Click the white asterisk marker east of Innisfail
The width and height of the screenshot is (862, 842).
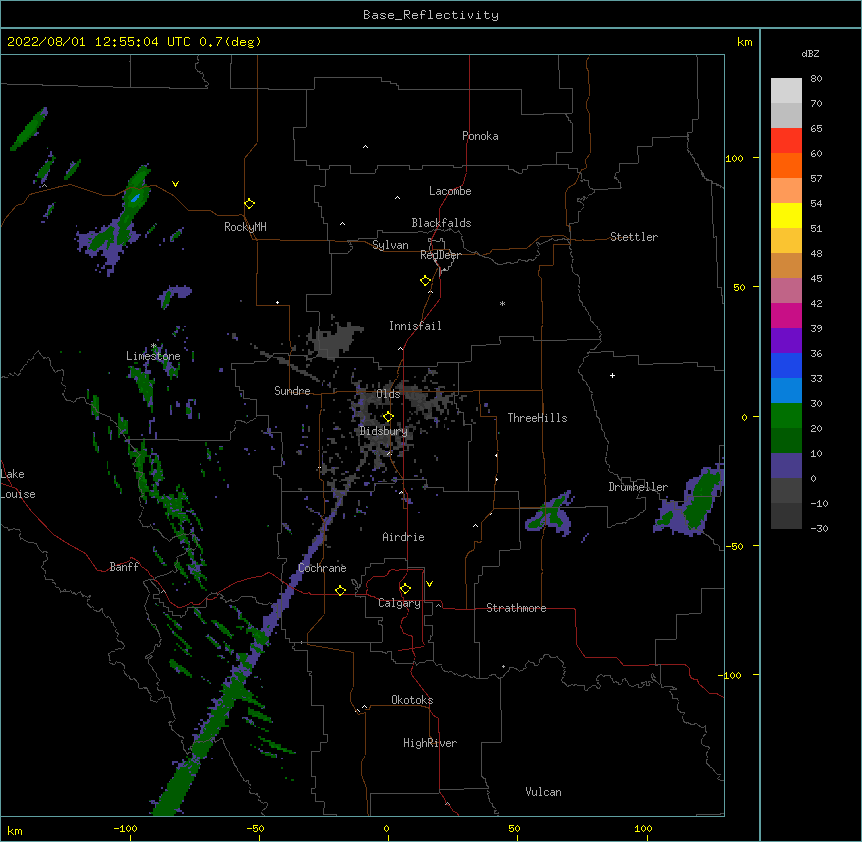[502, 304]
